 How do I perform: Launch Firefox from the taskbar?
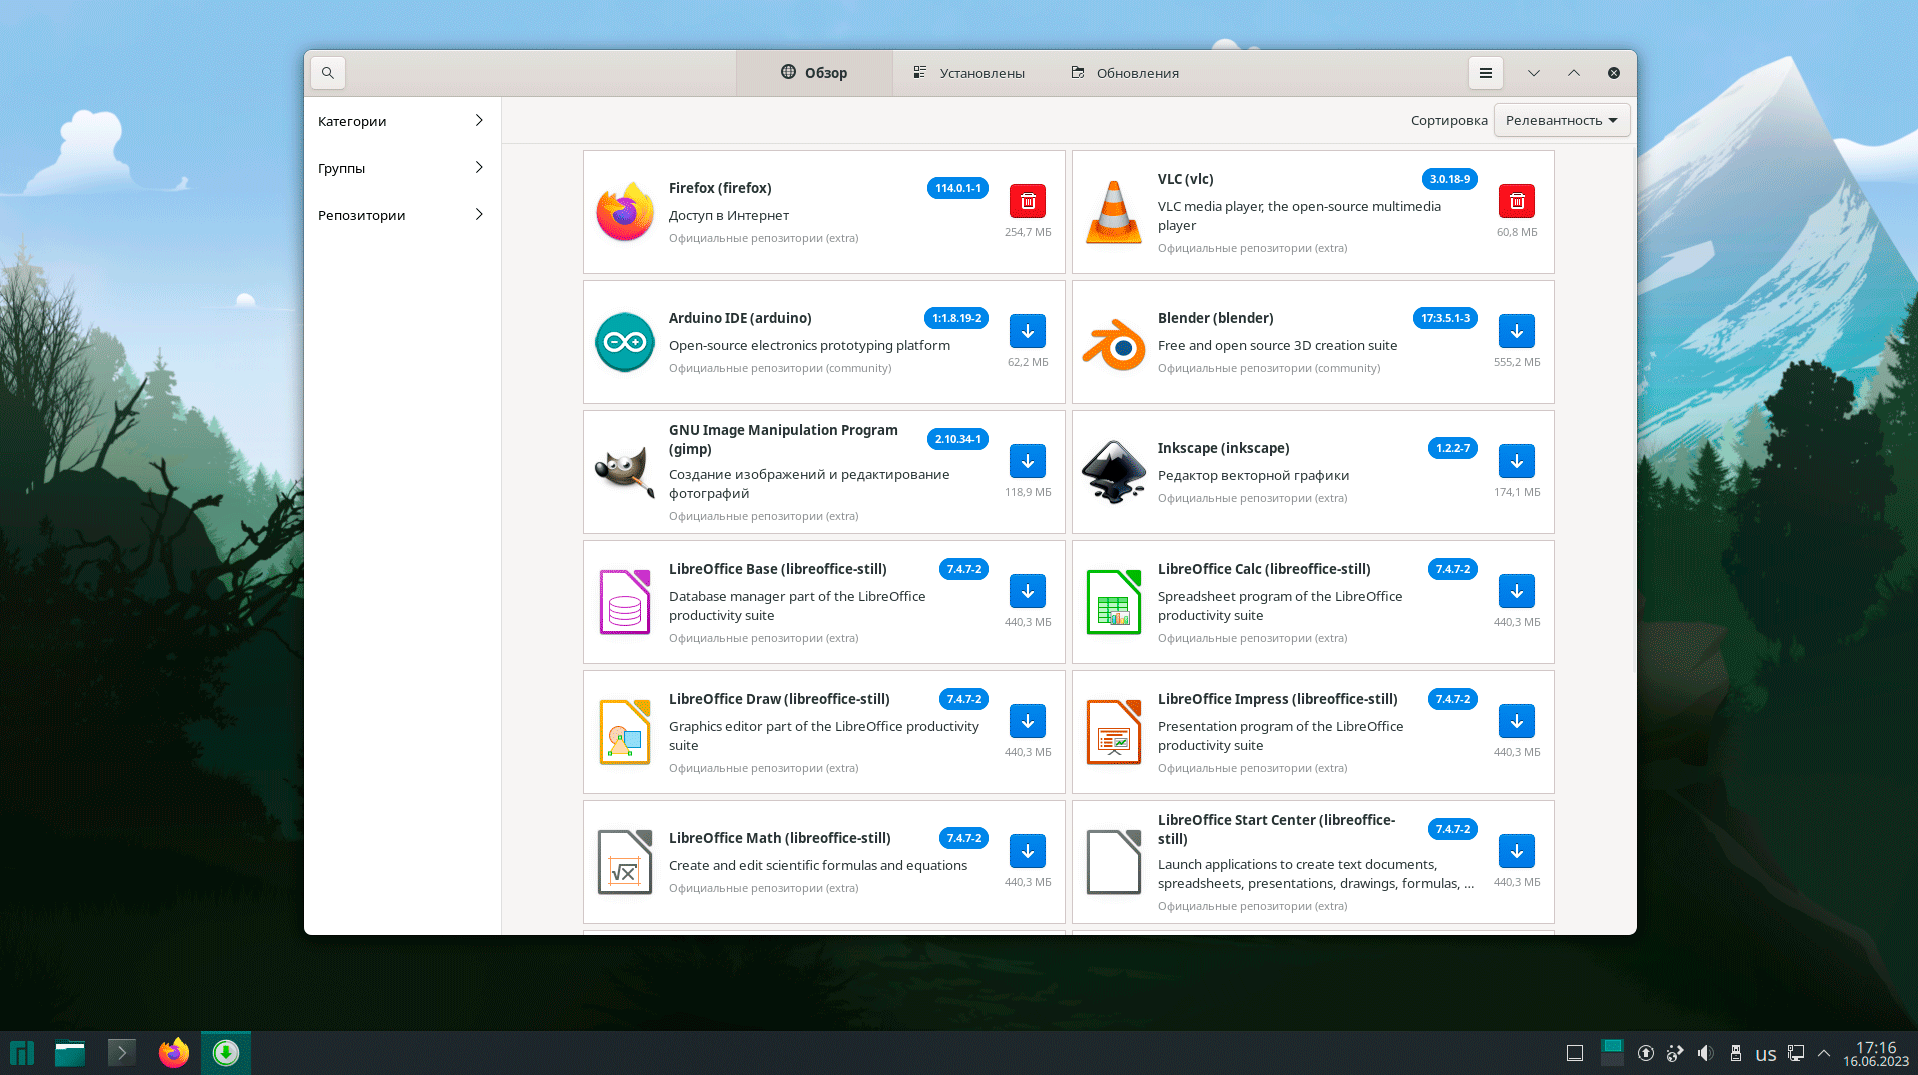click(x=174, y=1053)
